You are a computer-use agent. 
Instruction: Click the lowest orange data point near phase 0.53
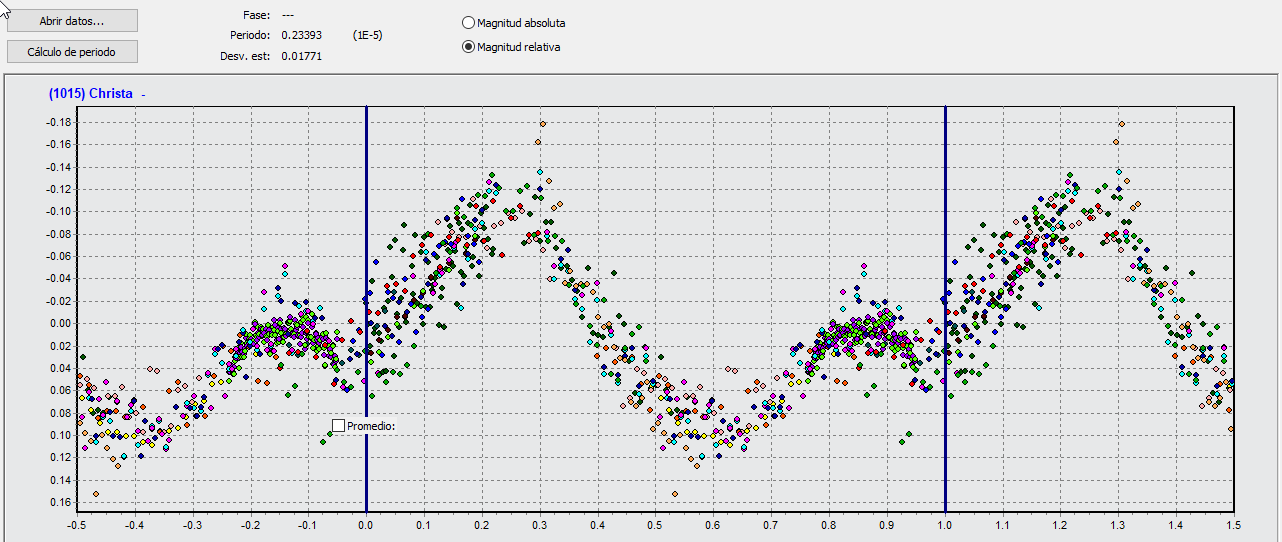[x=675, y=494]
